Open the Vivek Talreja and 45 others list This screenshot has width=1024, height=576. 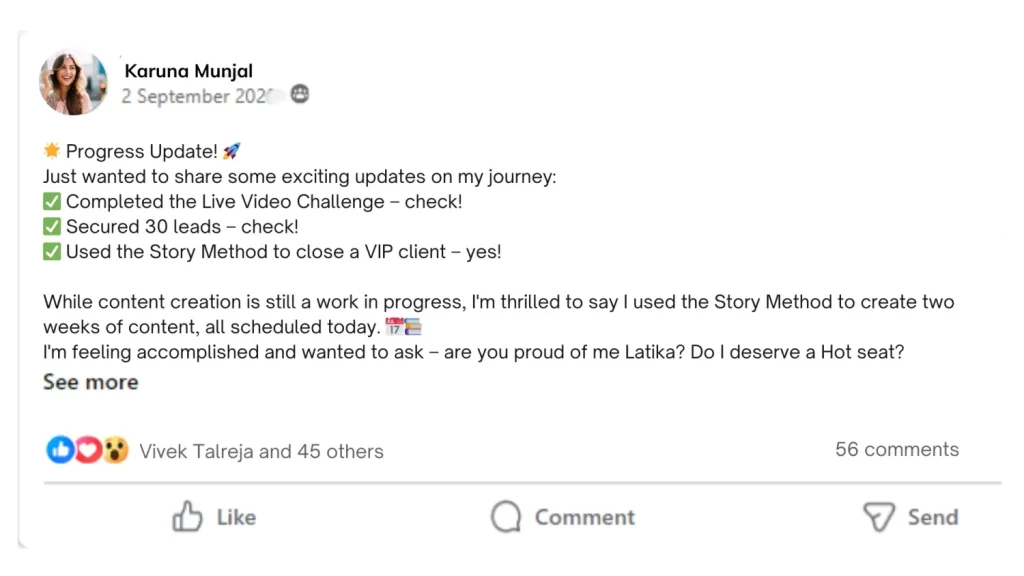261,451
